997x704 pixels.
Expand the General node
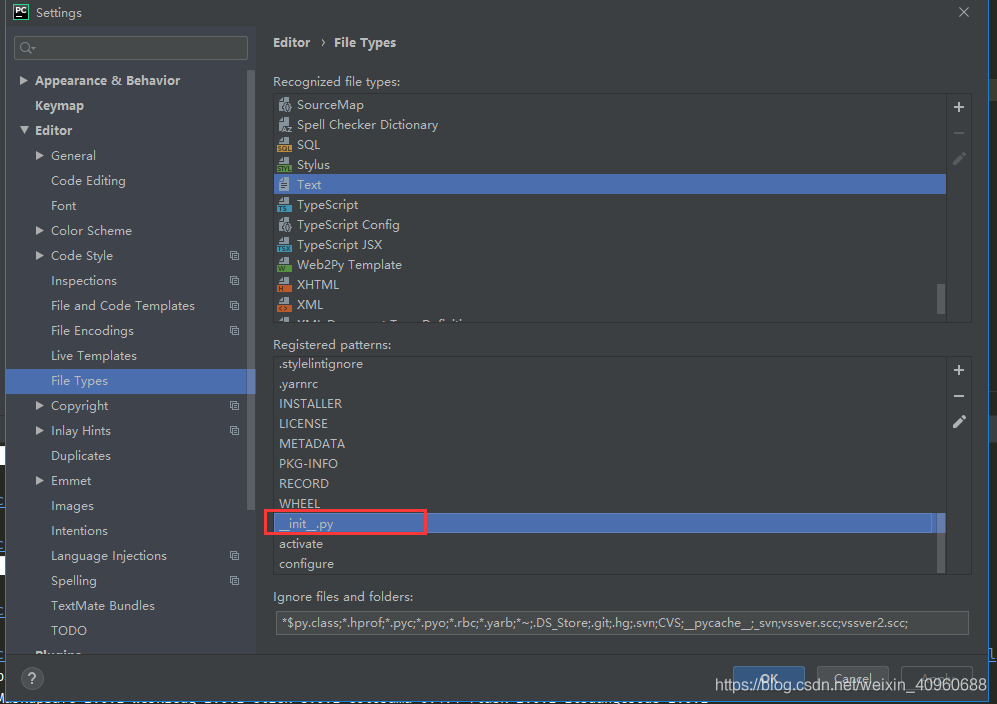coord(39,155)
